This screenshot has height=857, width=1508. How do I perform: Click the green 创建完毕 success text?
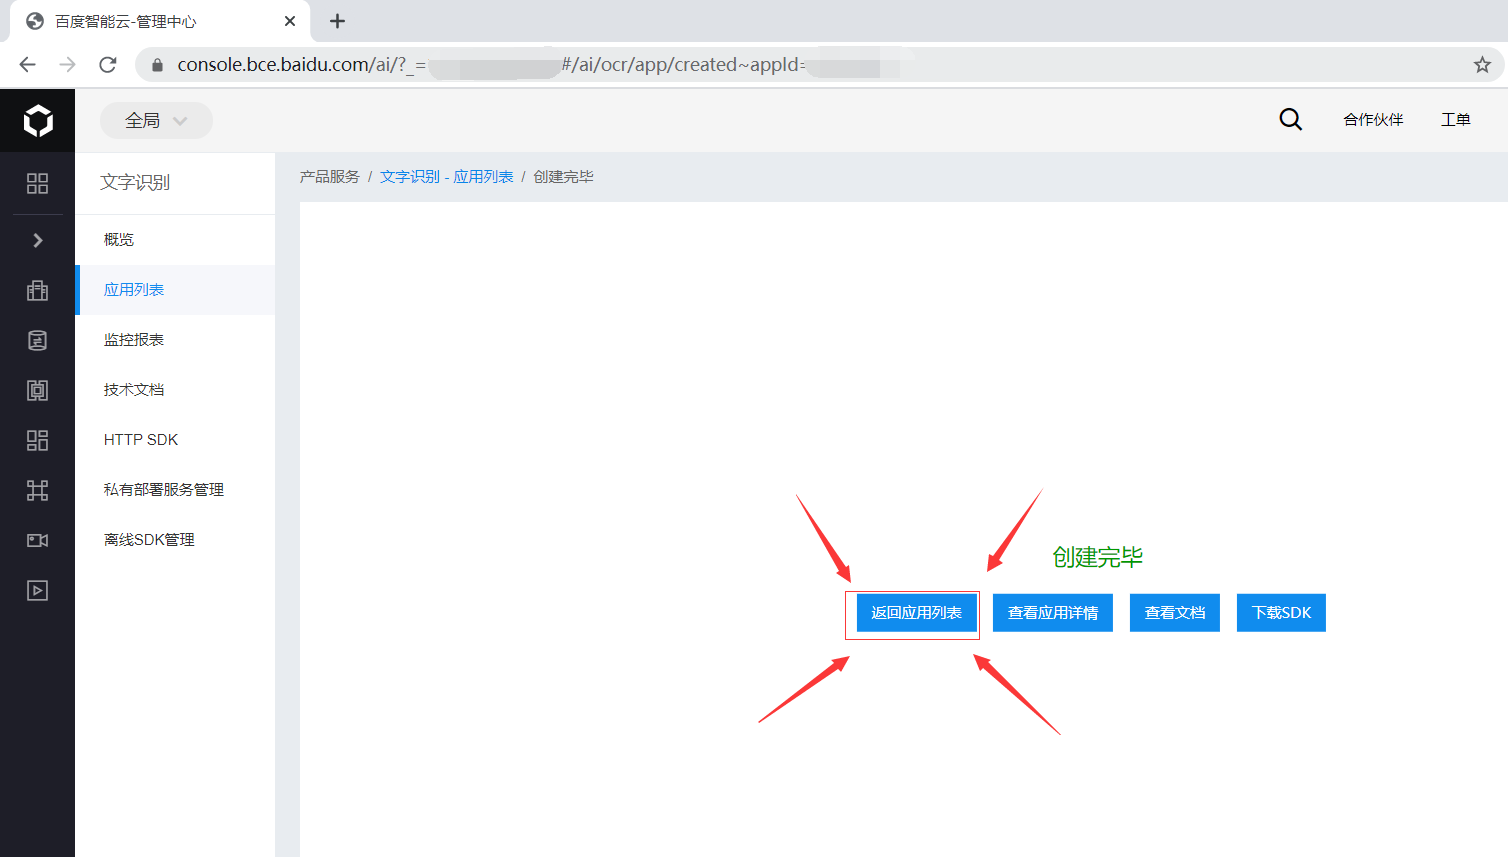[1097, 557]
